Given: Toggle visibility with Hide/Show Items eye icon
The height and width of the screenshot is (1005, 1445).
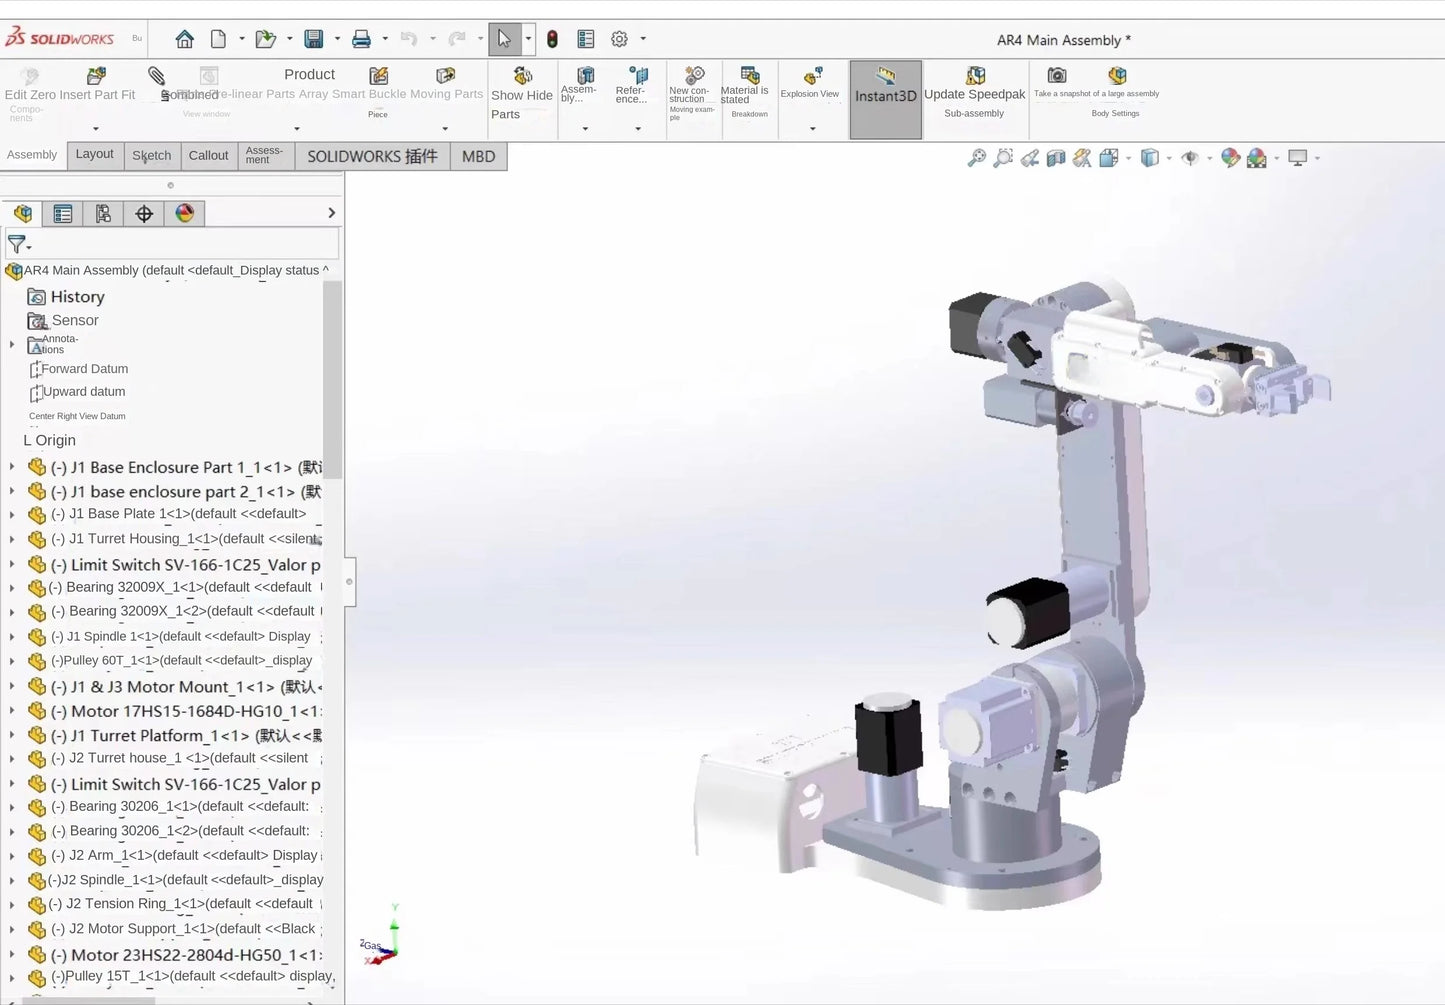Looking at the screenshot, I should click(1190, 157).
